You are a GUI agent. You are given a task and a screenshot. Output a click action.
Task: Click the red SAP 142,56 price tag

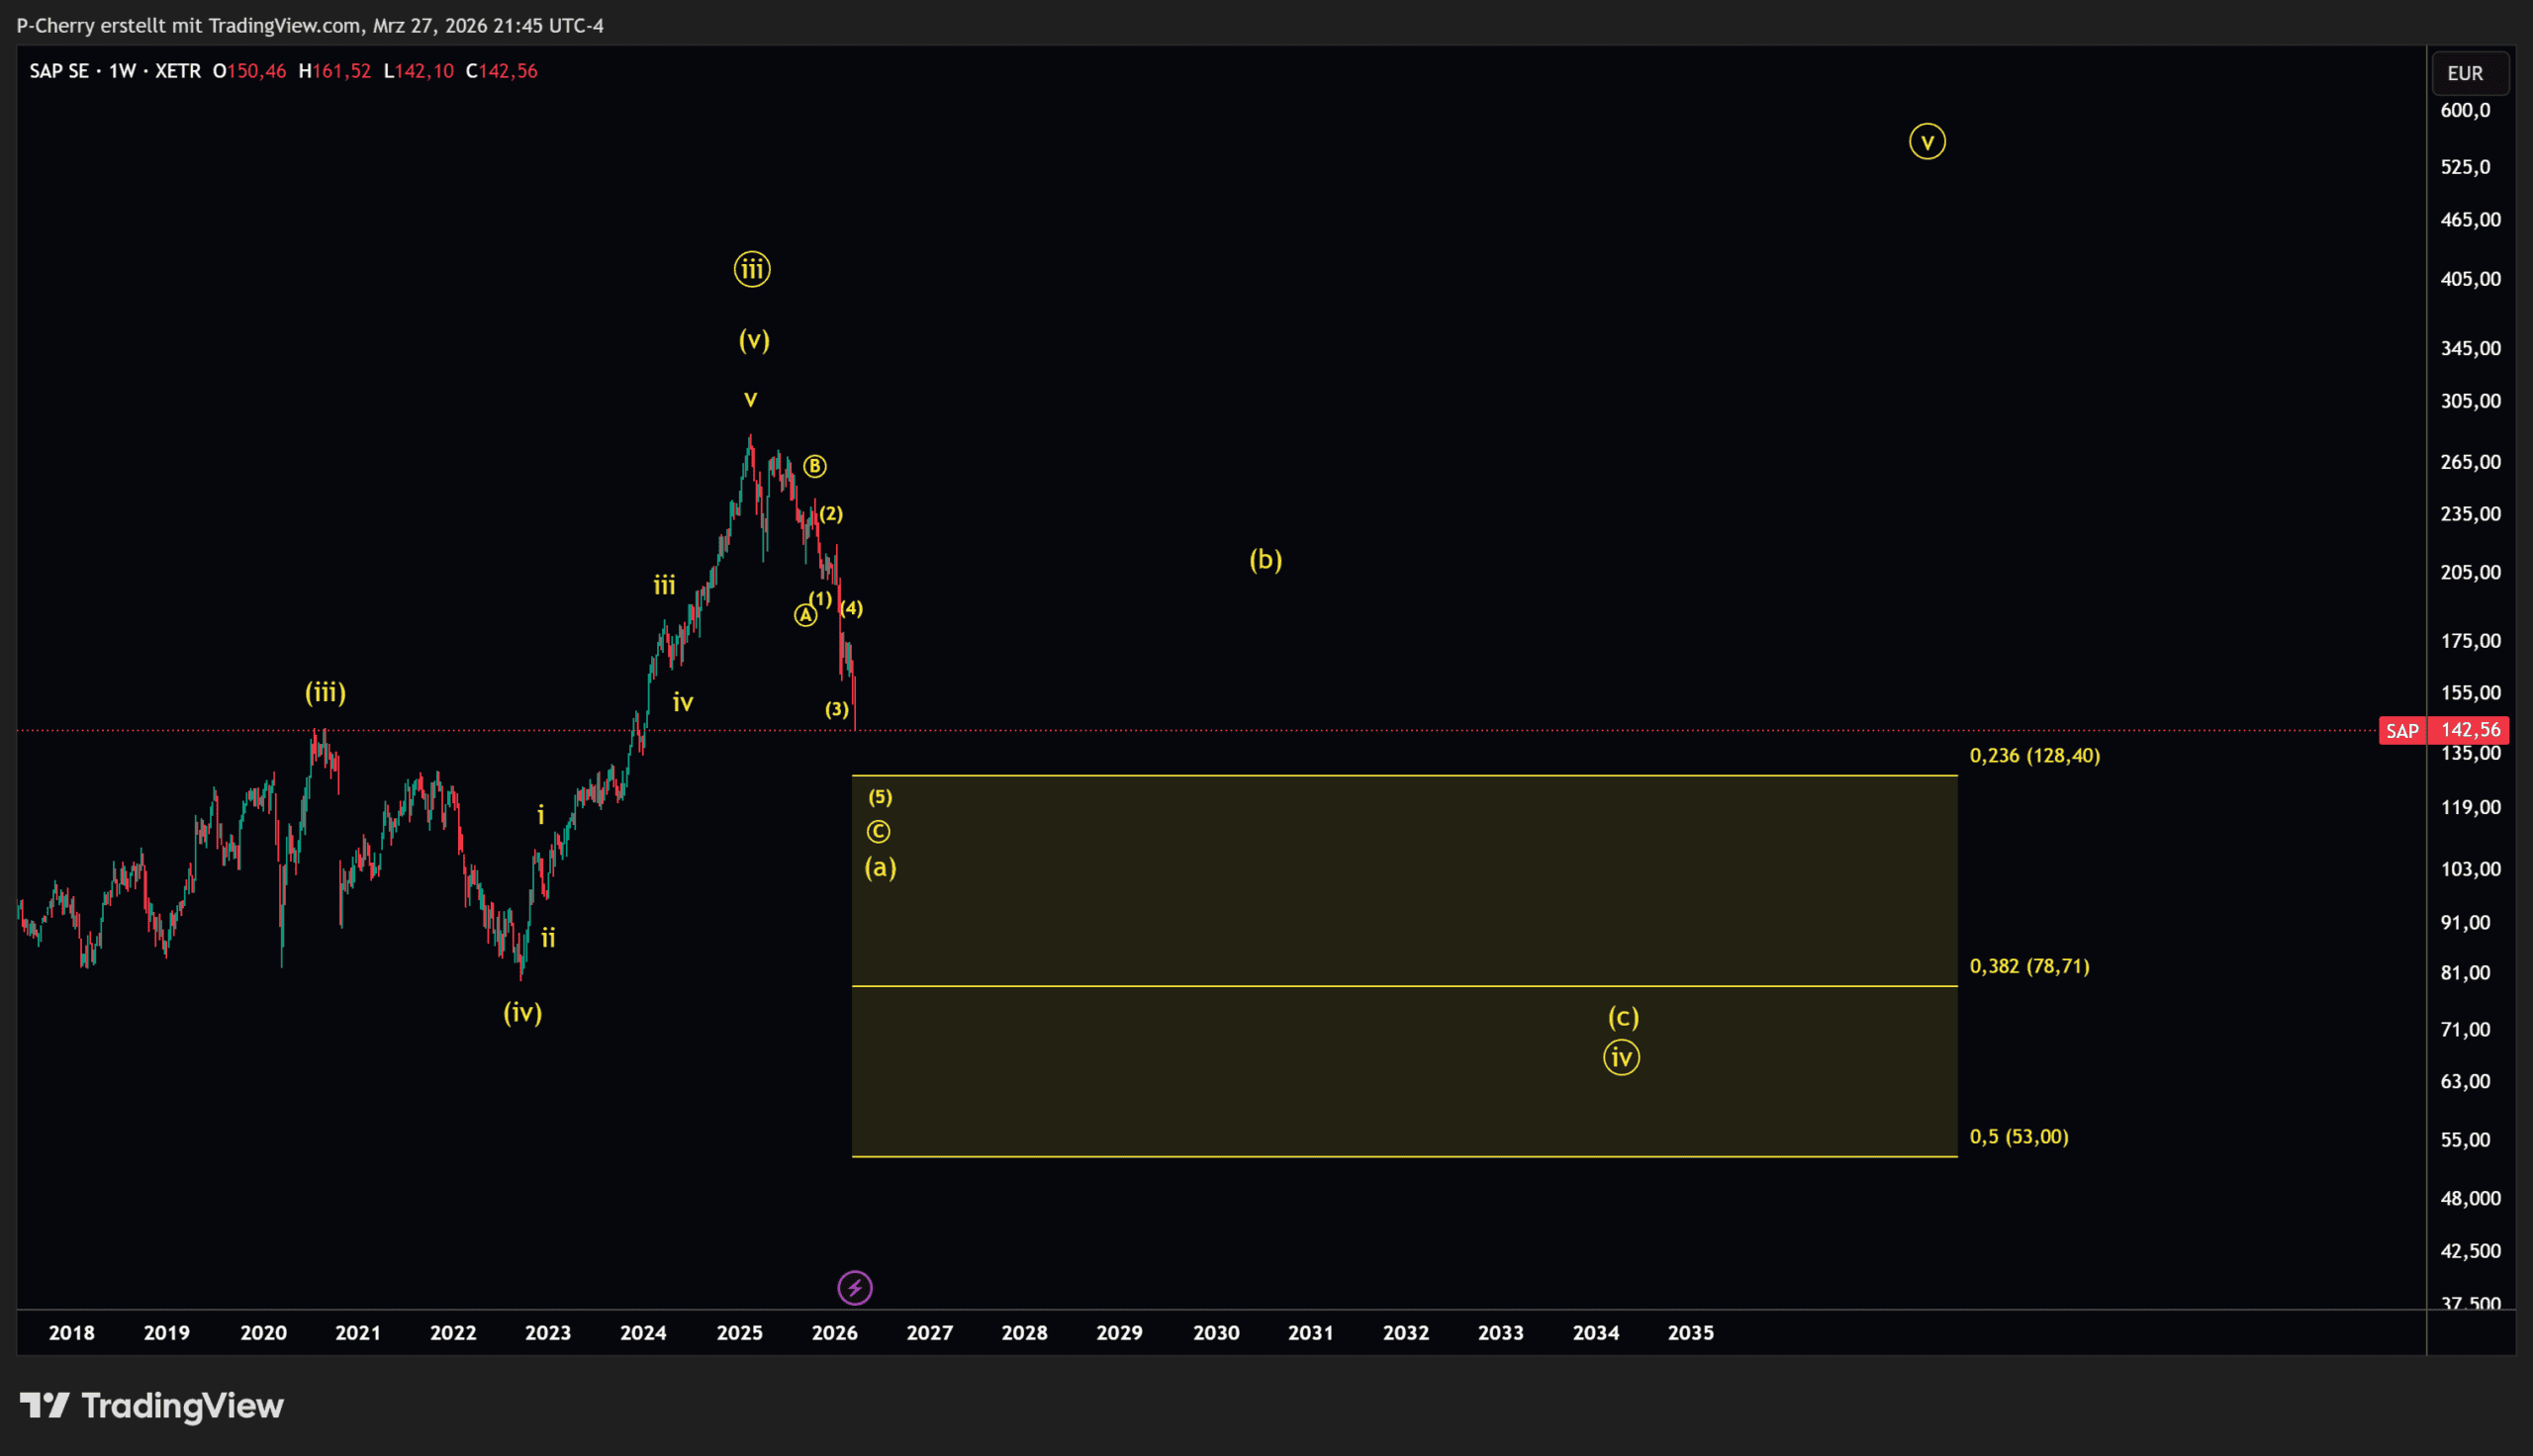[x=2443, y=731]
